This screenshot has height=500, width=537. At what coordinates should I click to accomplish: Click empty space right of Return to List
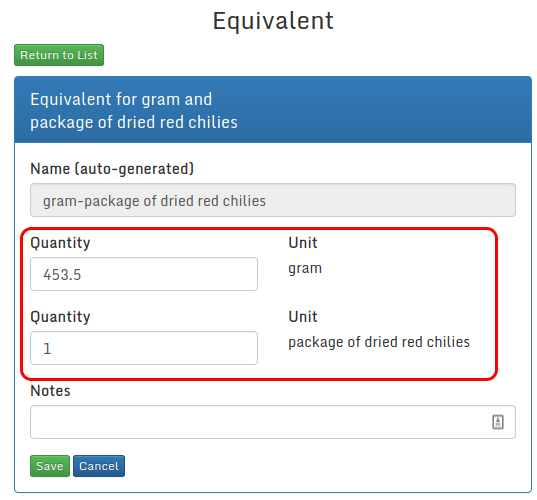tap(308, 55)
